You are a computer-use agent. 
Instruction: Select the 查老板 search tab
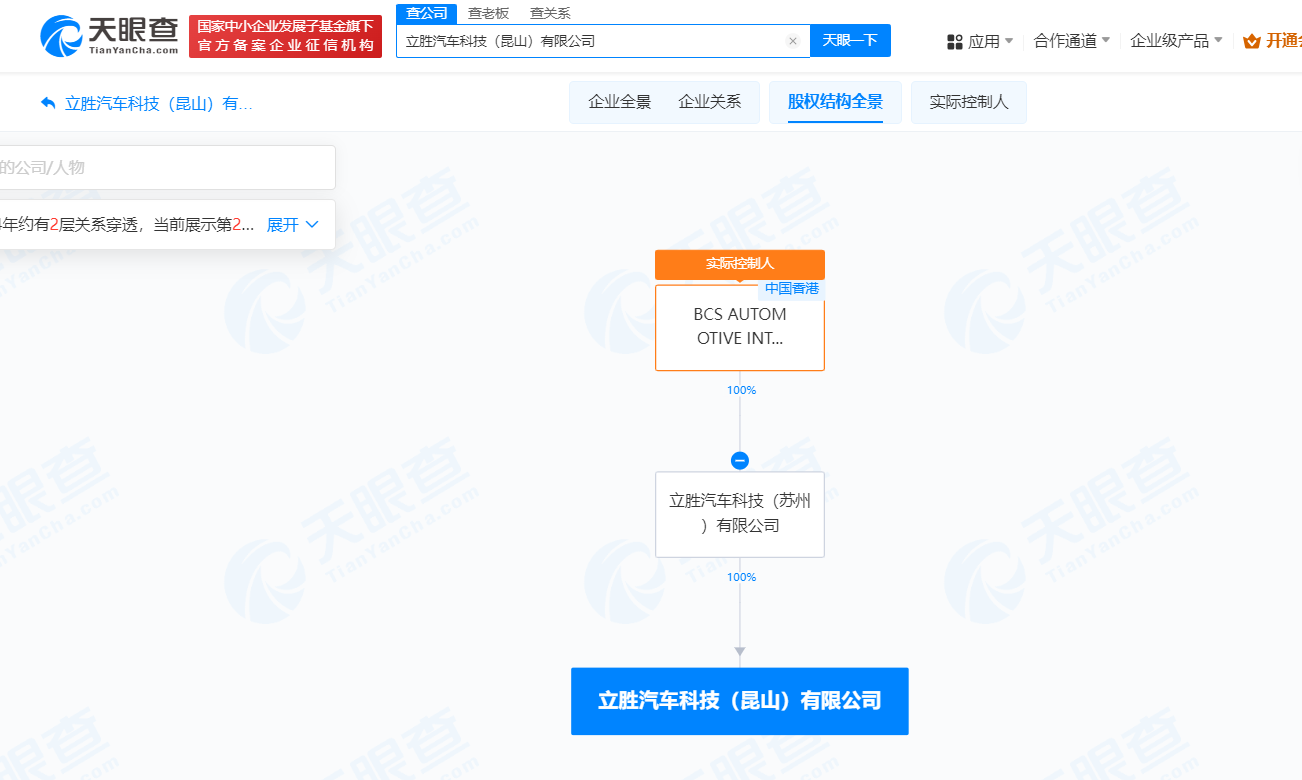488,13
